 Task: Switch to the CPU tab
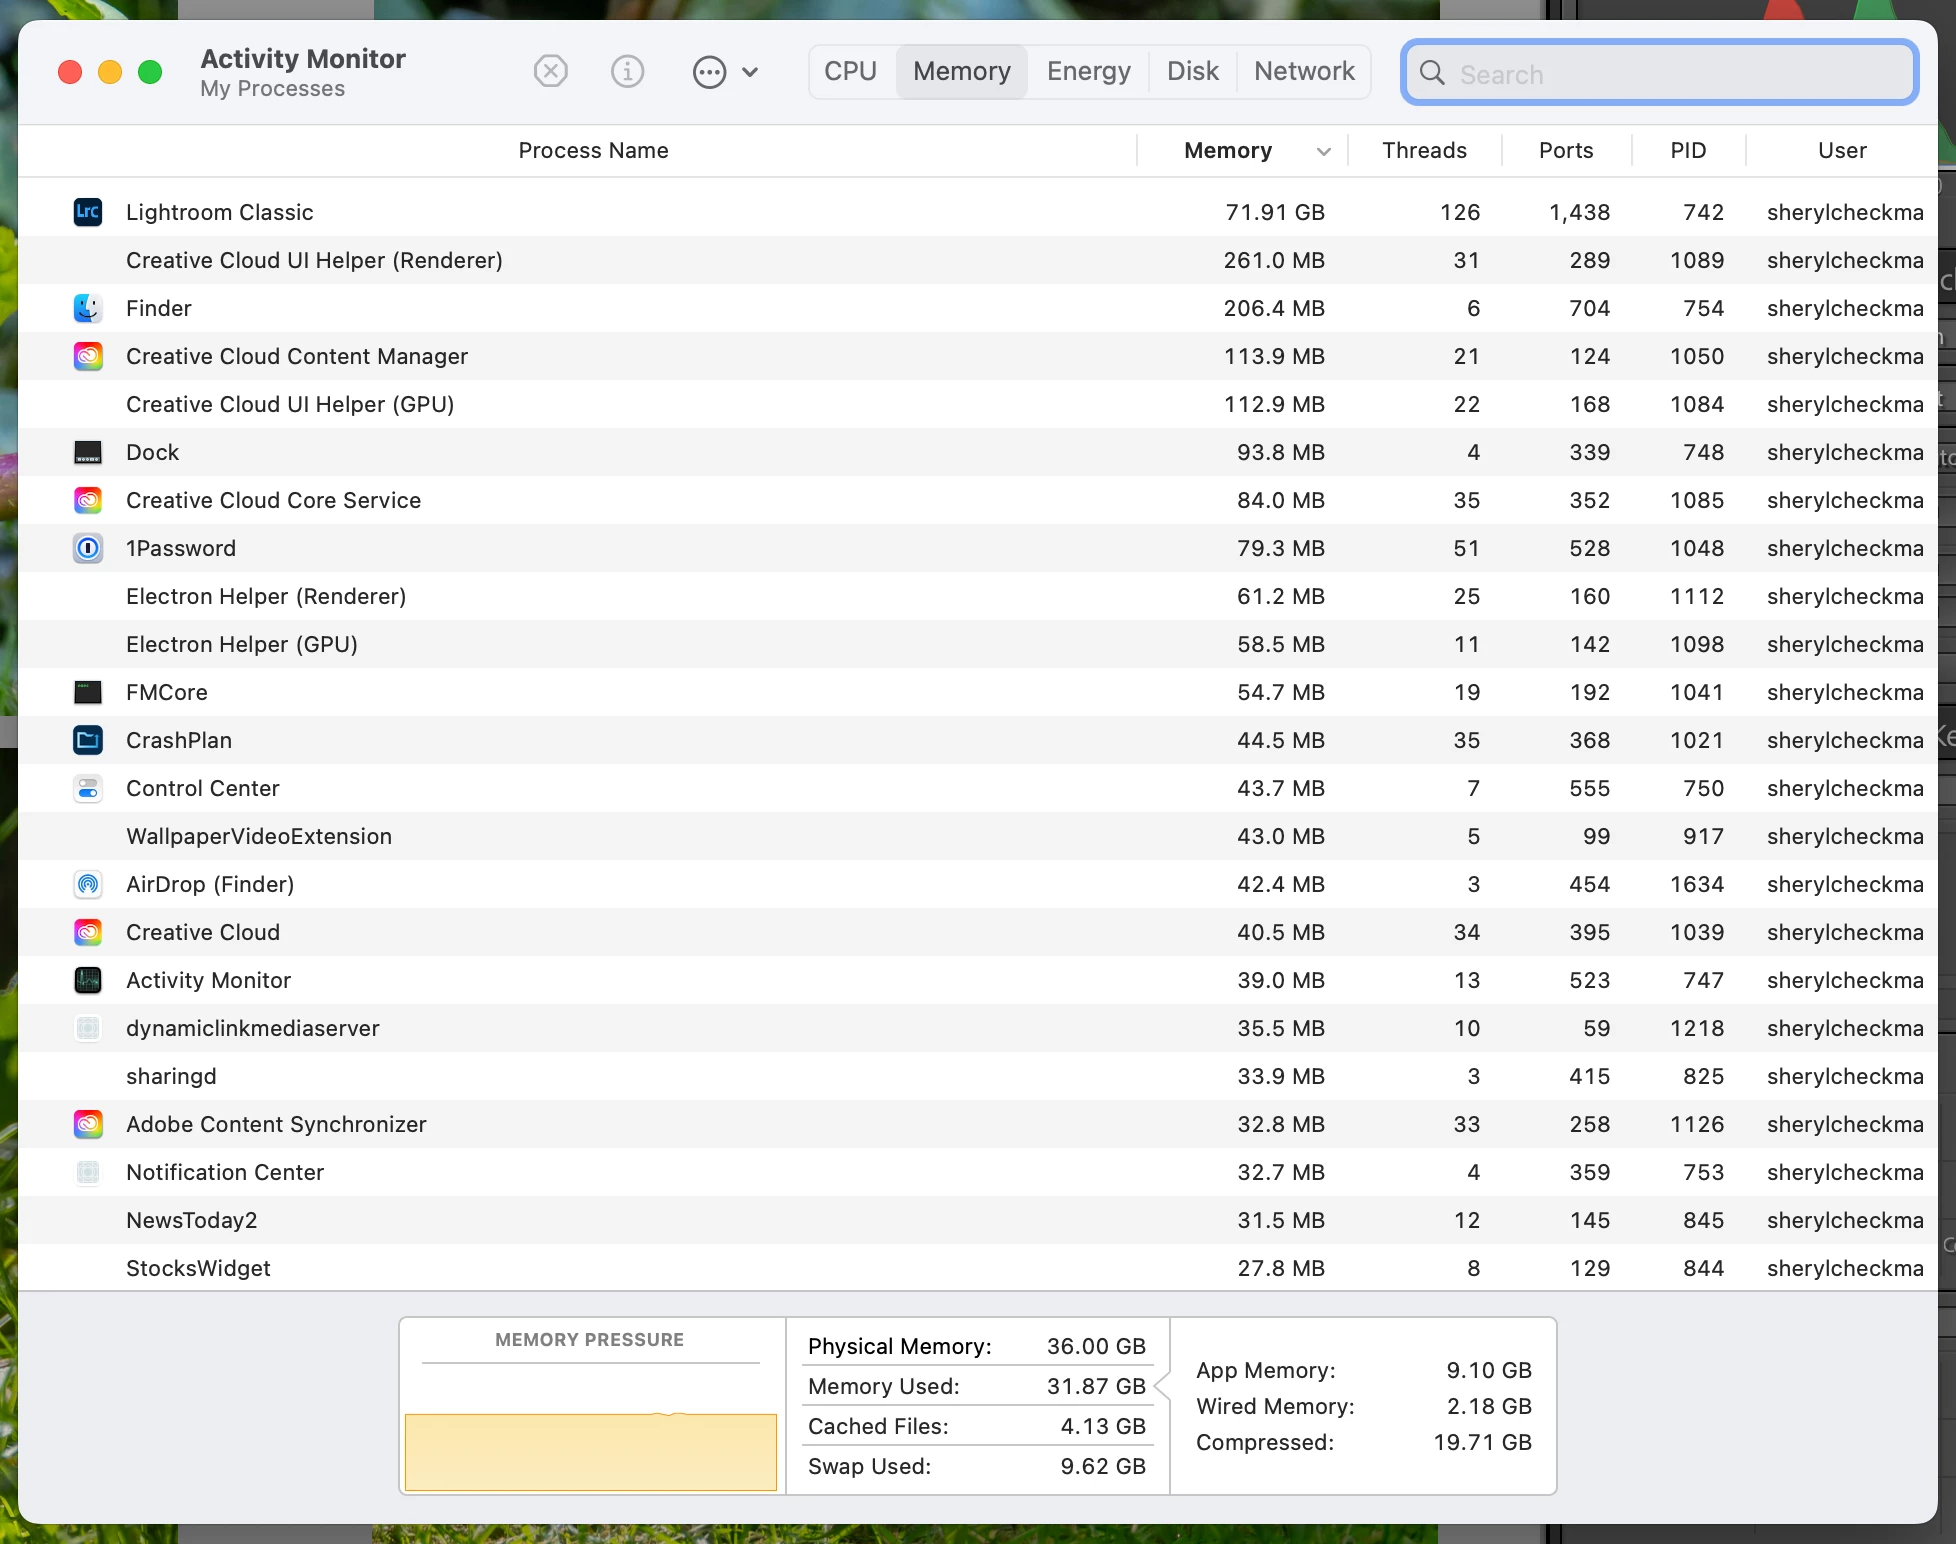tap(850, 72)
